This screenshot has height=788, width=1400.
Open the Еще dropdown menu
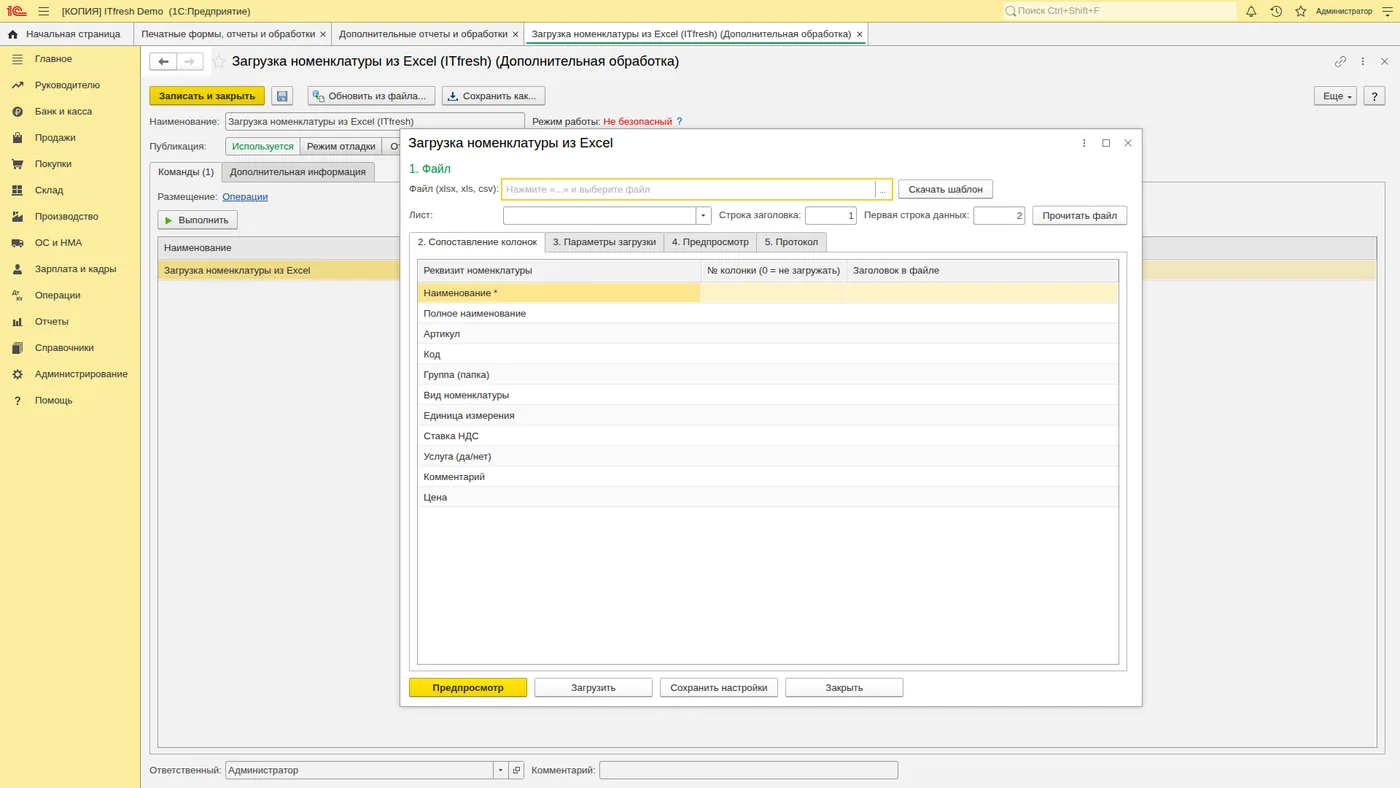[1335, 96]
